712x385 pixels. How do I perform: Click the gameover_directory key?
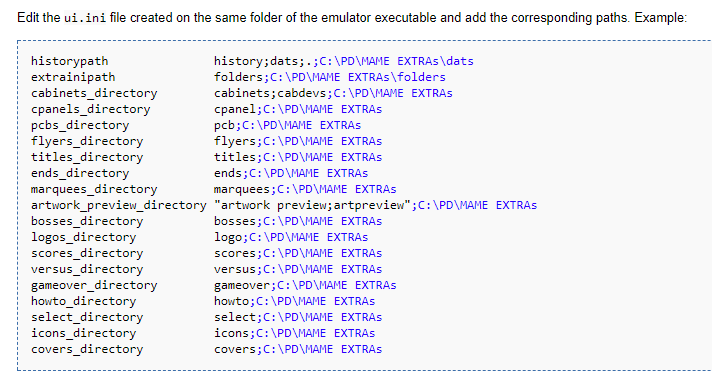(94, 285)
